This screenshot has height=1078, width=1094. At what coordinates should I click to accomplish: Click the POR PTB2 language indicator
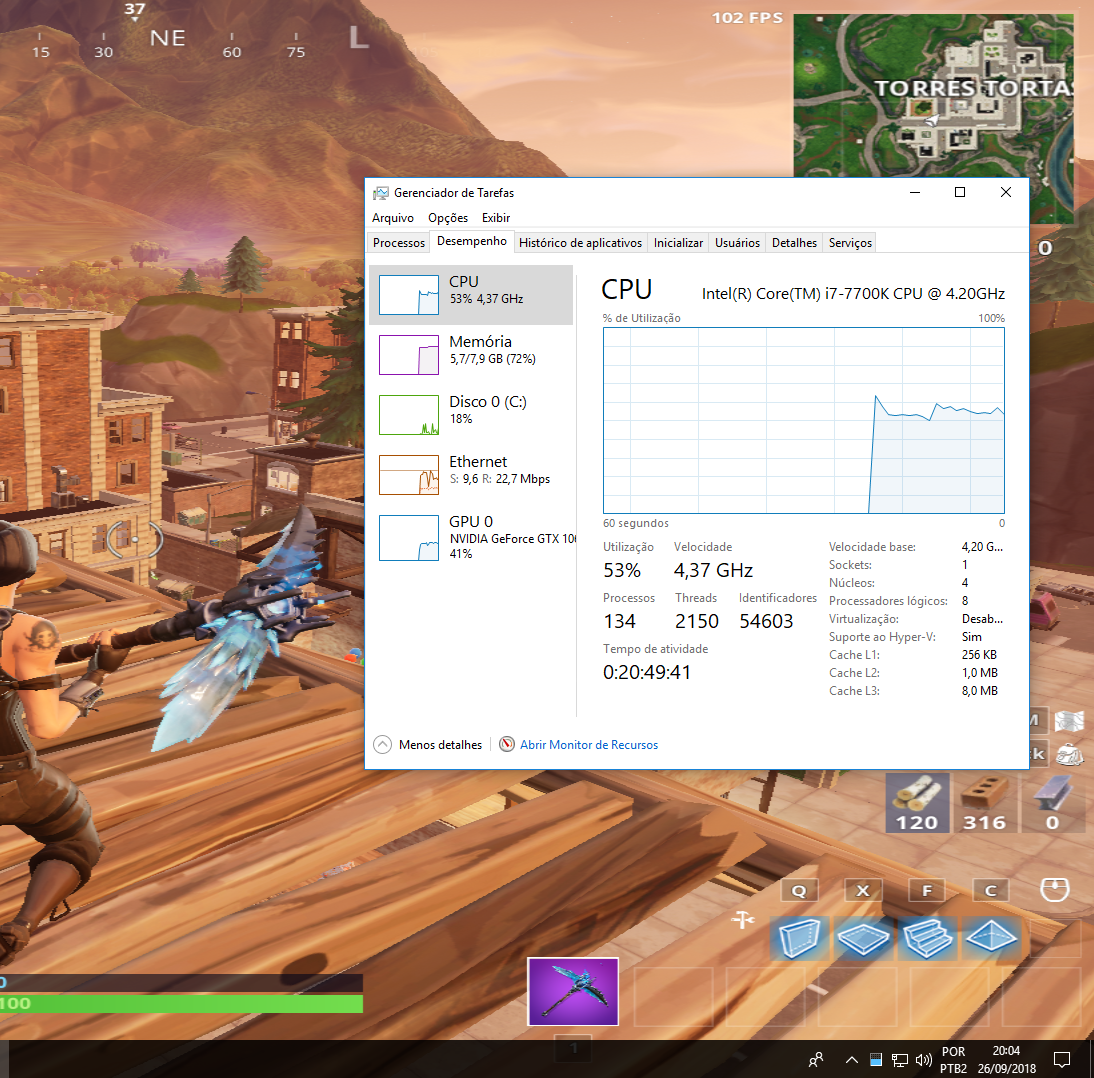953,1060
